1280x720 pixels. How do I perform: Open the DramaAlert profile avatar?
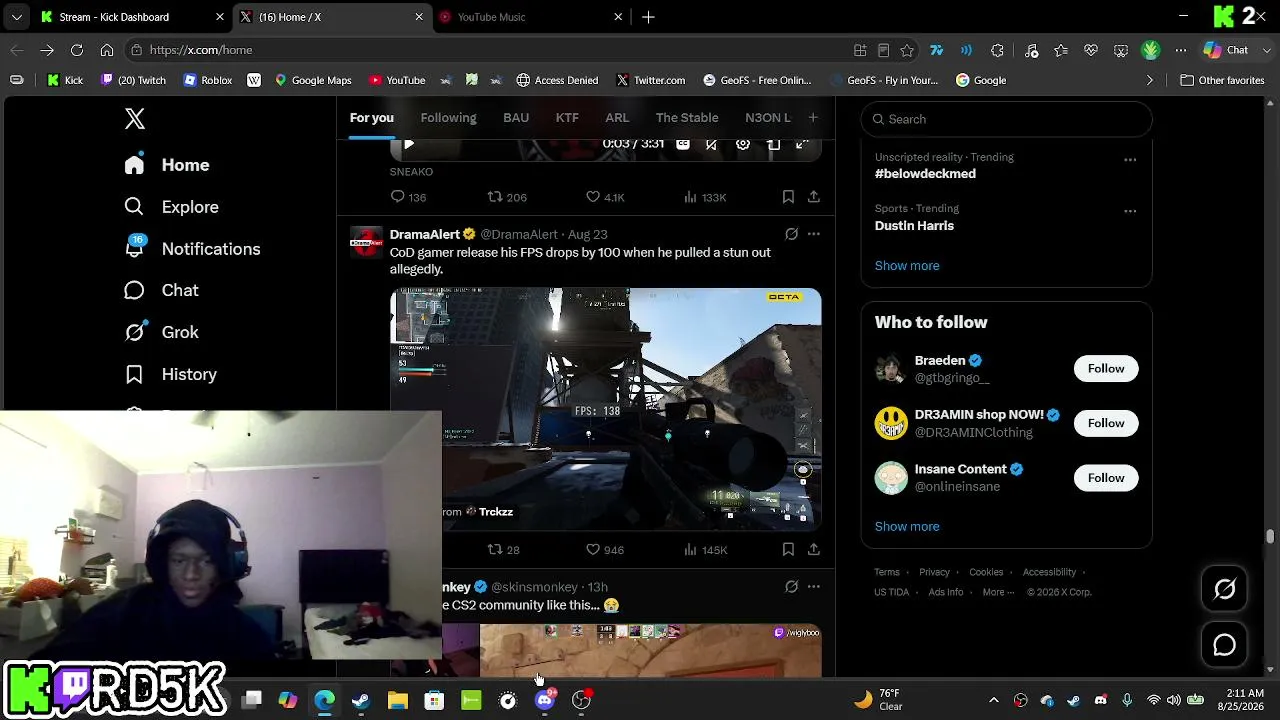point(366,242)
